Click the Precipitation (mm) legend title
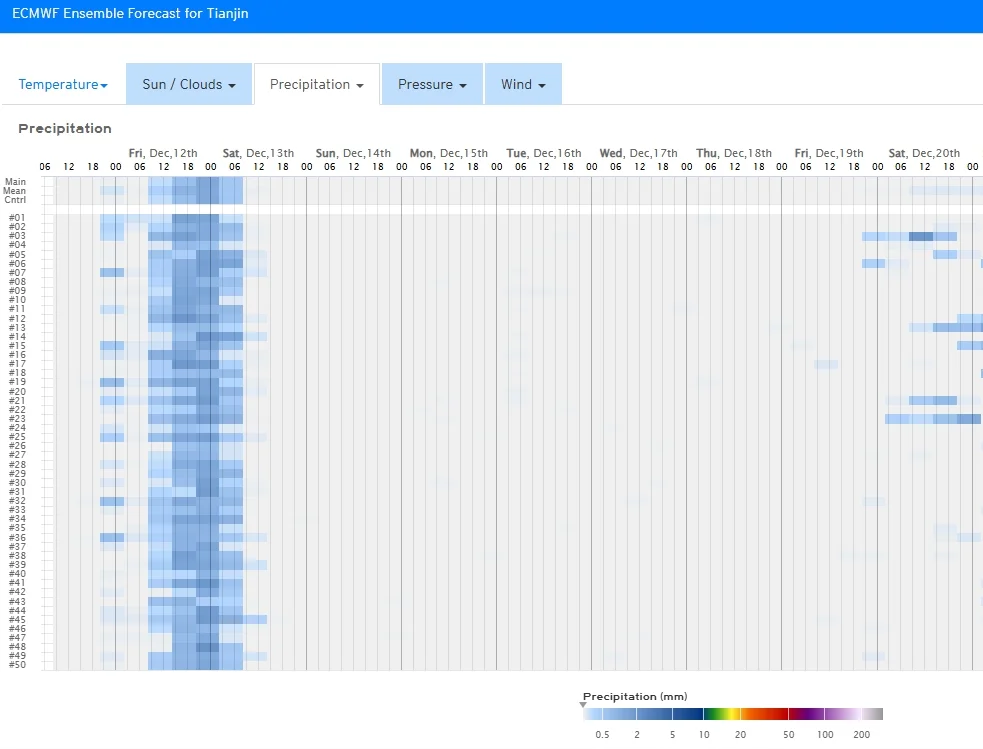The height and width of the screenshot is (749, 983). 635,696
